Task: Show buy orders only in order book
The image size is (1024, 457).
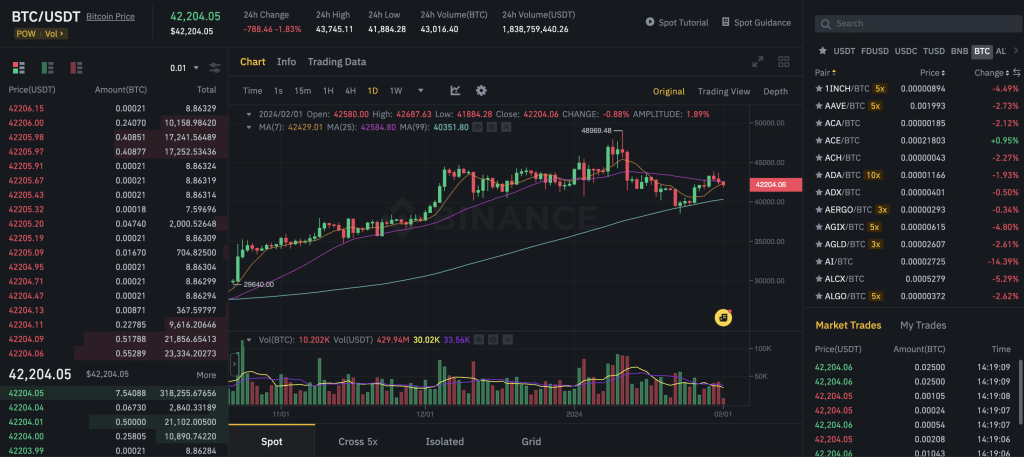Action: click(47, 67)
